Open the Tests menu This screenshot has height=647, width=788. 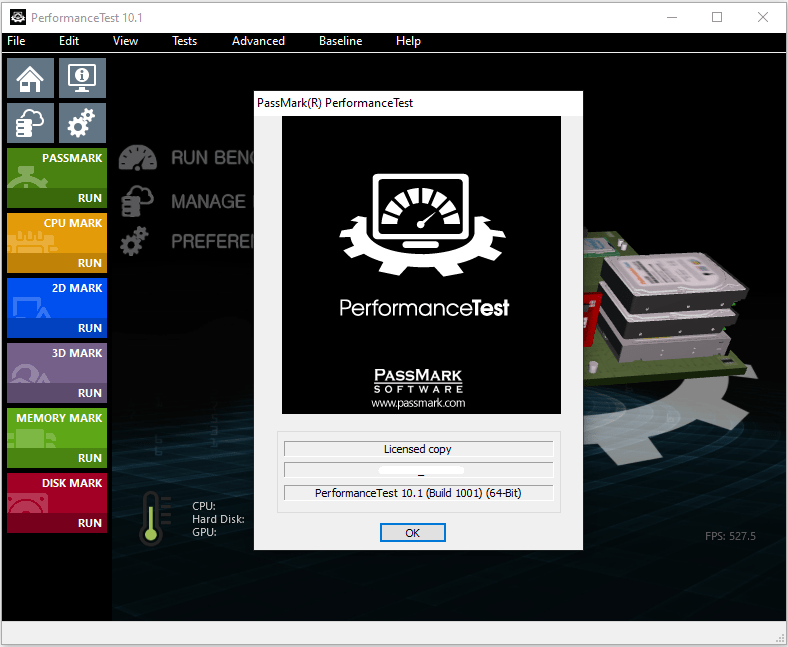pos(184,41)
